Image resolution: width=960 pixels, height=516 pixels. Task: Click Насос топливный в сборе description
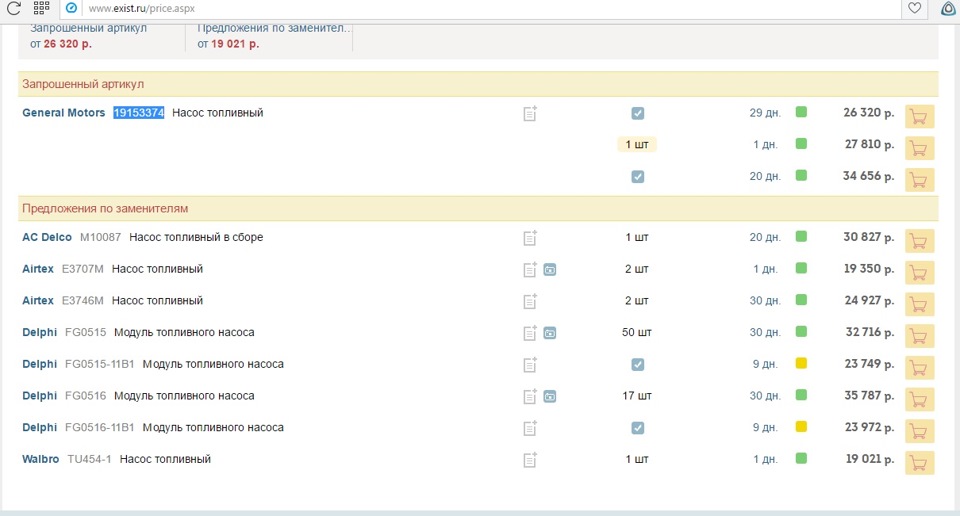pyautogui.click(x=196, y=237)
